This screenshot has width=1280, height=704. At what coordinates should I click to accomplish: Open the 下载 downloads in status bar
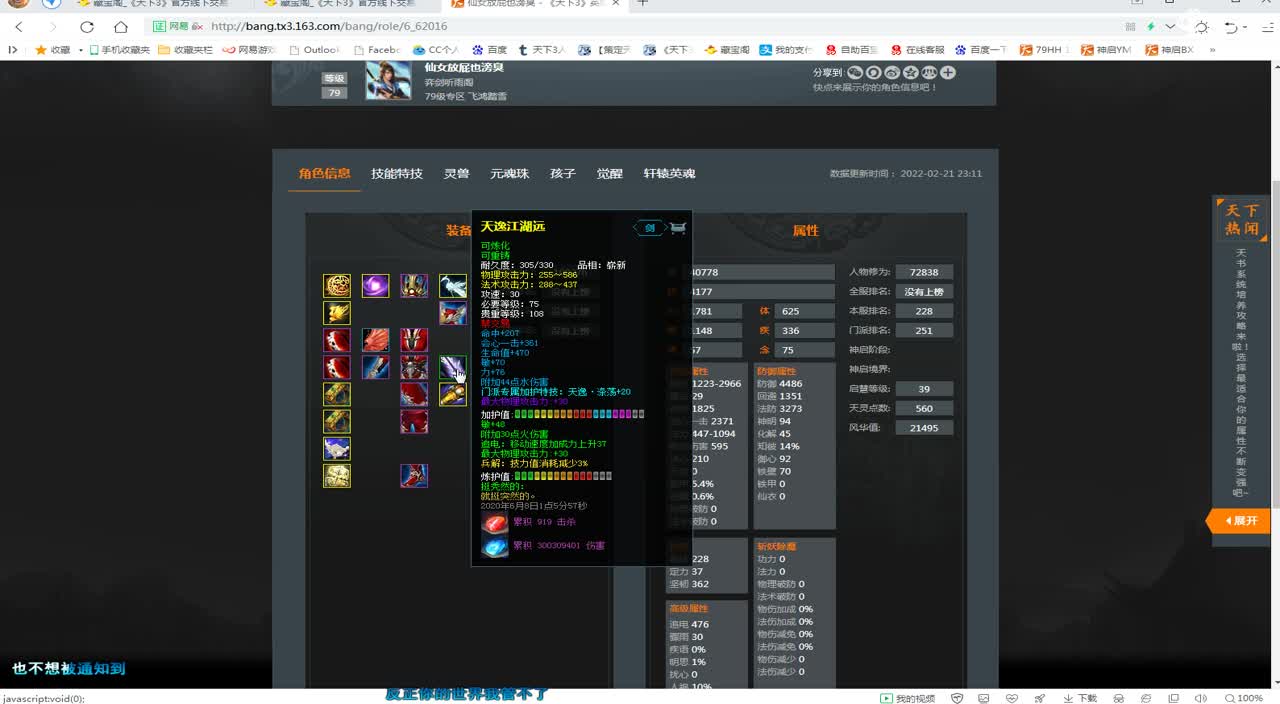pyautogui.click(x=1081, y=698)
